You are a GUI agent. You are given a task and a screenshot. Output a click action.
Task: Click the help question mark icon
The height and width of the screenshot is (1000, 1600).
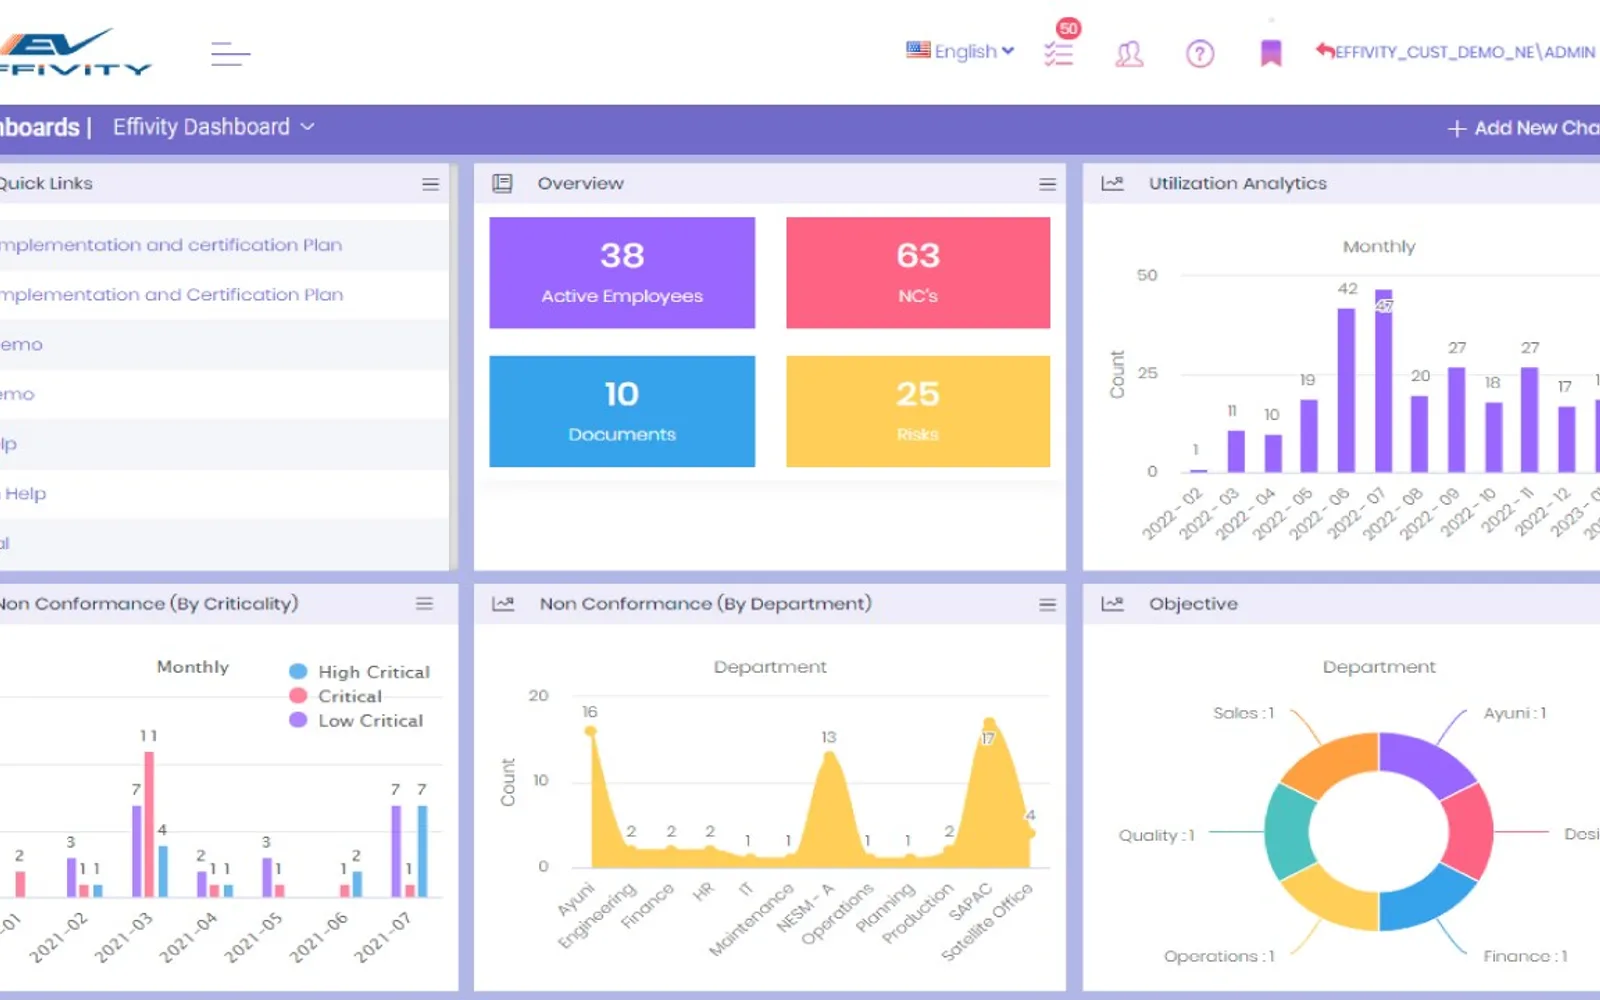point(1200,53)
